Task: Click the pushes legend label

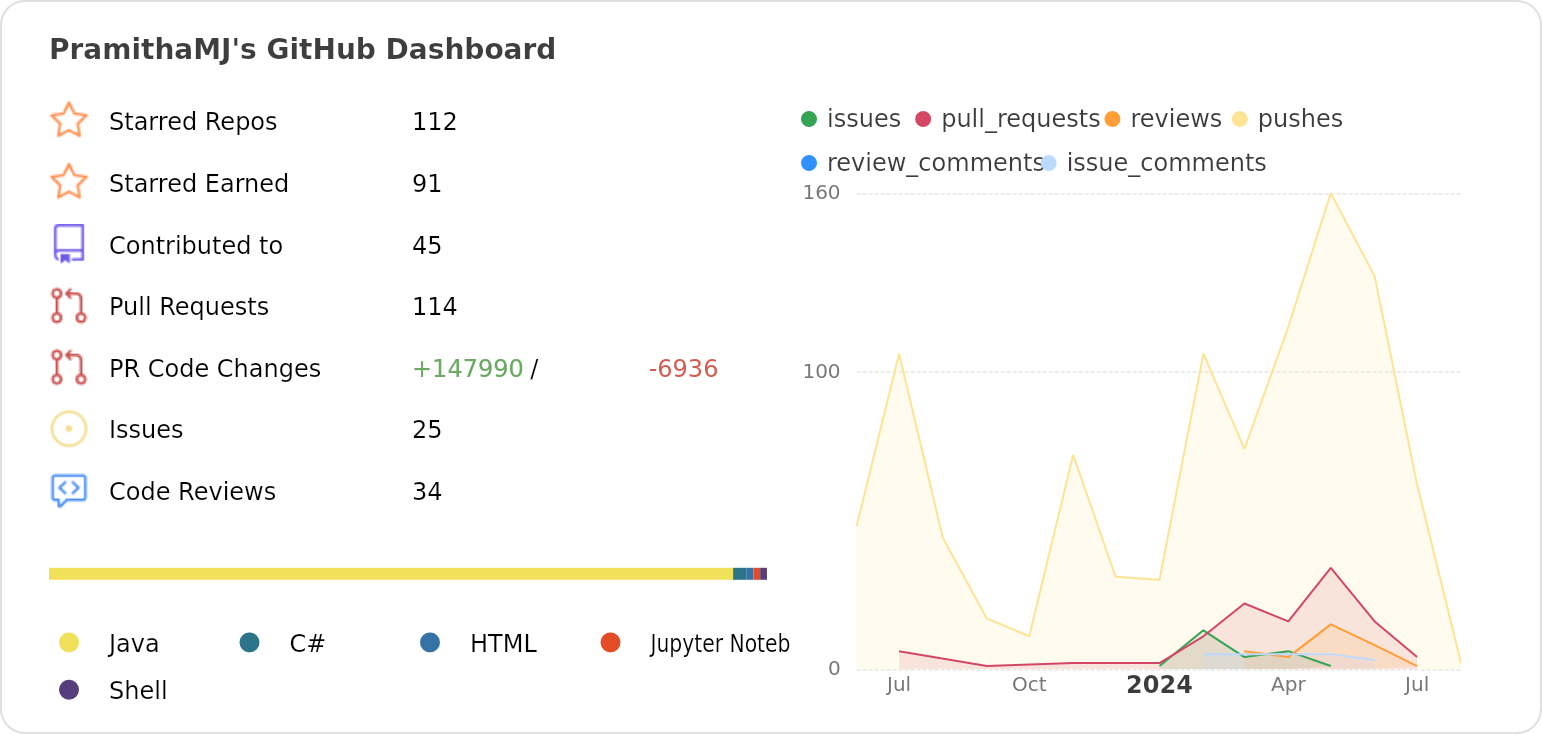Action: (x=1300, y=119)
